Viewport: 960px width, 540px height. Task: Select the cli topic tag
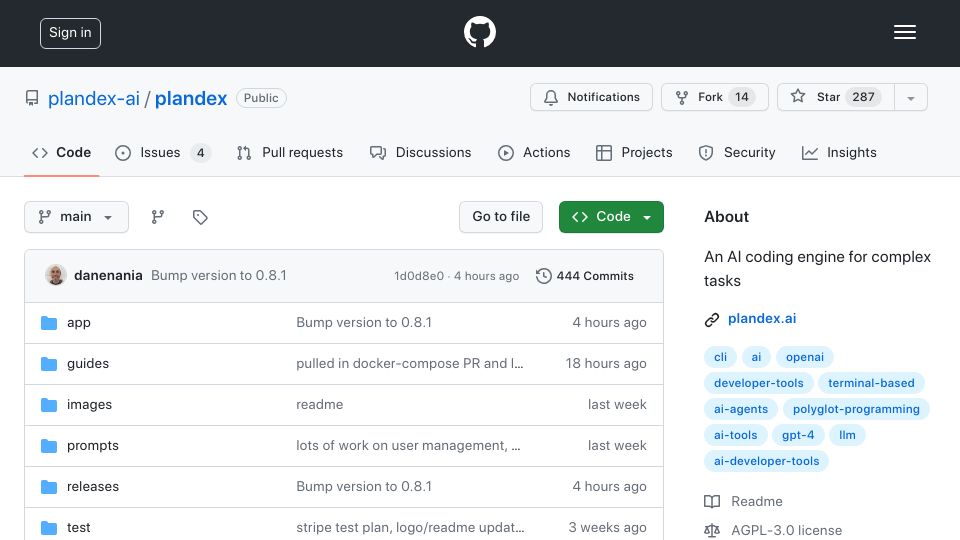point(721,357)
